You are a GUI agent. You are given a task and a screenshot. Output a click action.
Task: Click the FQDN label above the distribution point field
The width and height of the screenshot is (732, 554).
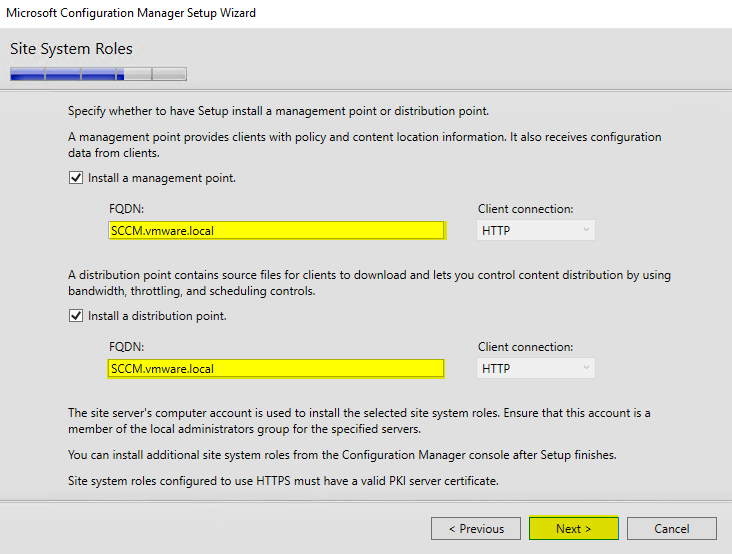coord(125,347)
